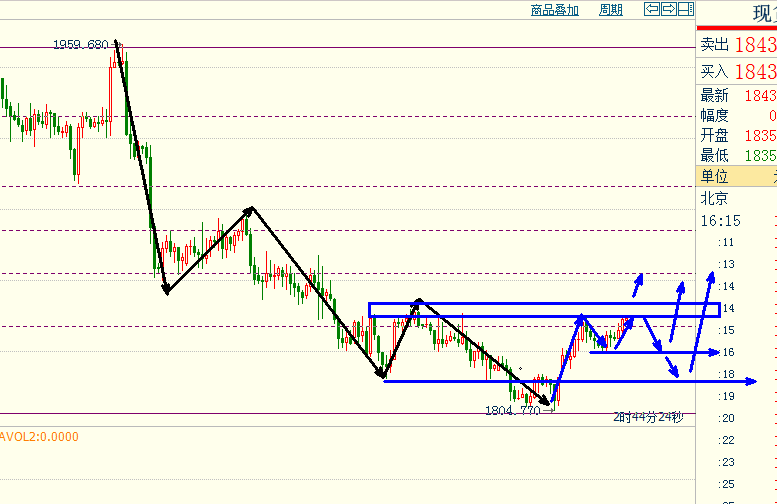777x504 pixels.
Task: Select the 开盘 opening price row
Action: click(x=737, y=136)
